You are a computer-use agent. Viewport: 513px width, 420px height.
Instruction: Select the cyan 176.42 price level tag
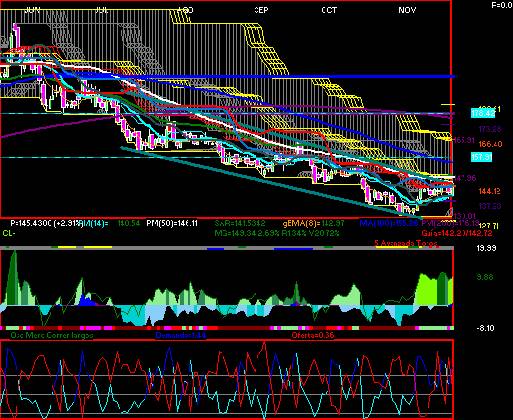[483, 113]
